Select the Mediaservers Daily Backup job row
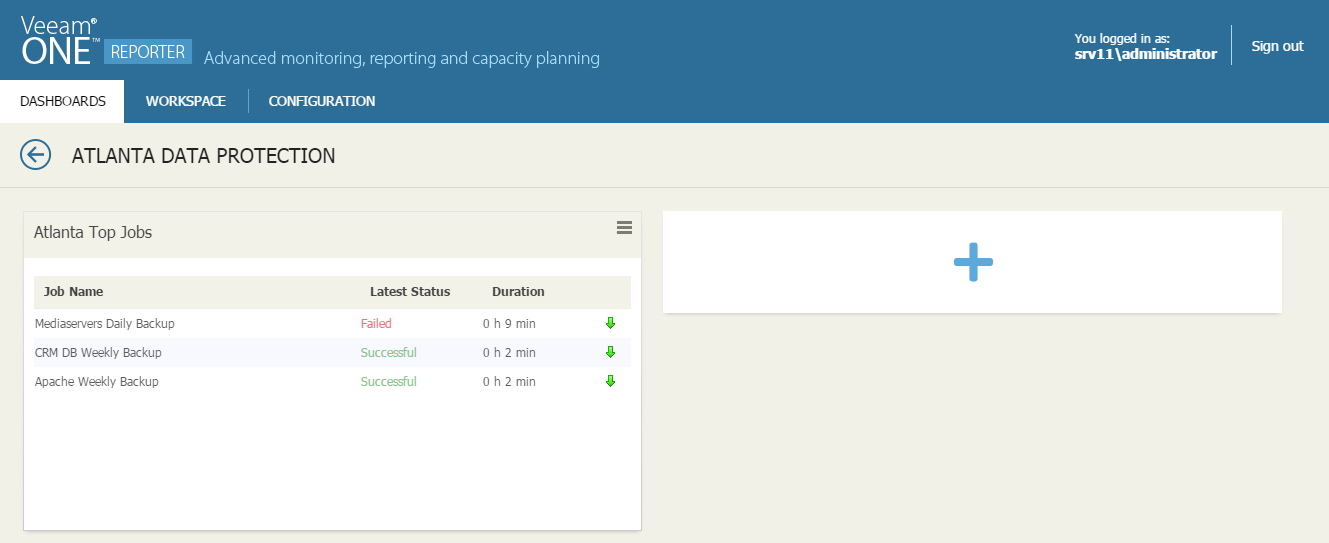The image size is (1329, 543). click(x=332, y=323)
